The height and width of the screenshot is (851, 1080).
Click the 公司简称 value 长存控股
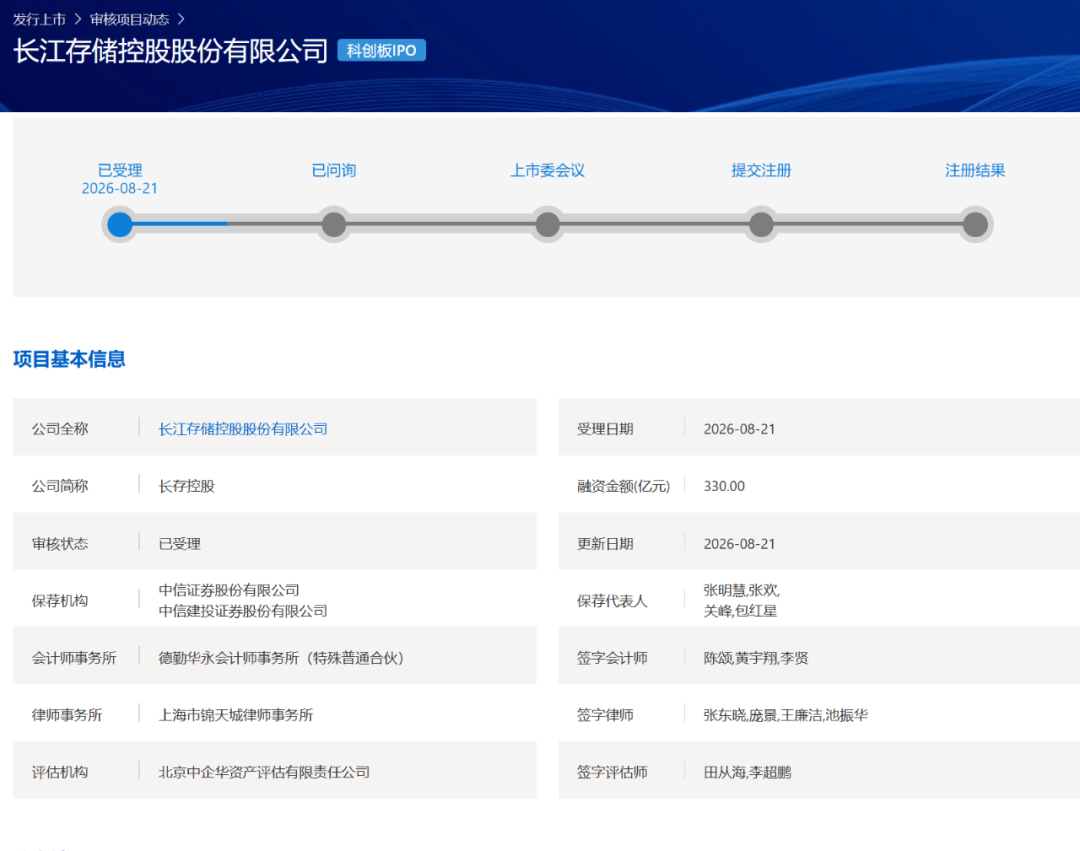pyautogui.click(x=187, y=486)
